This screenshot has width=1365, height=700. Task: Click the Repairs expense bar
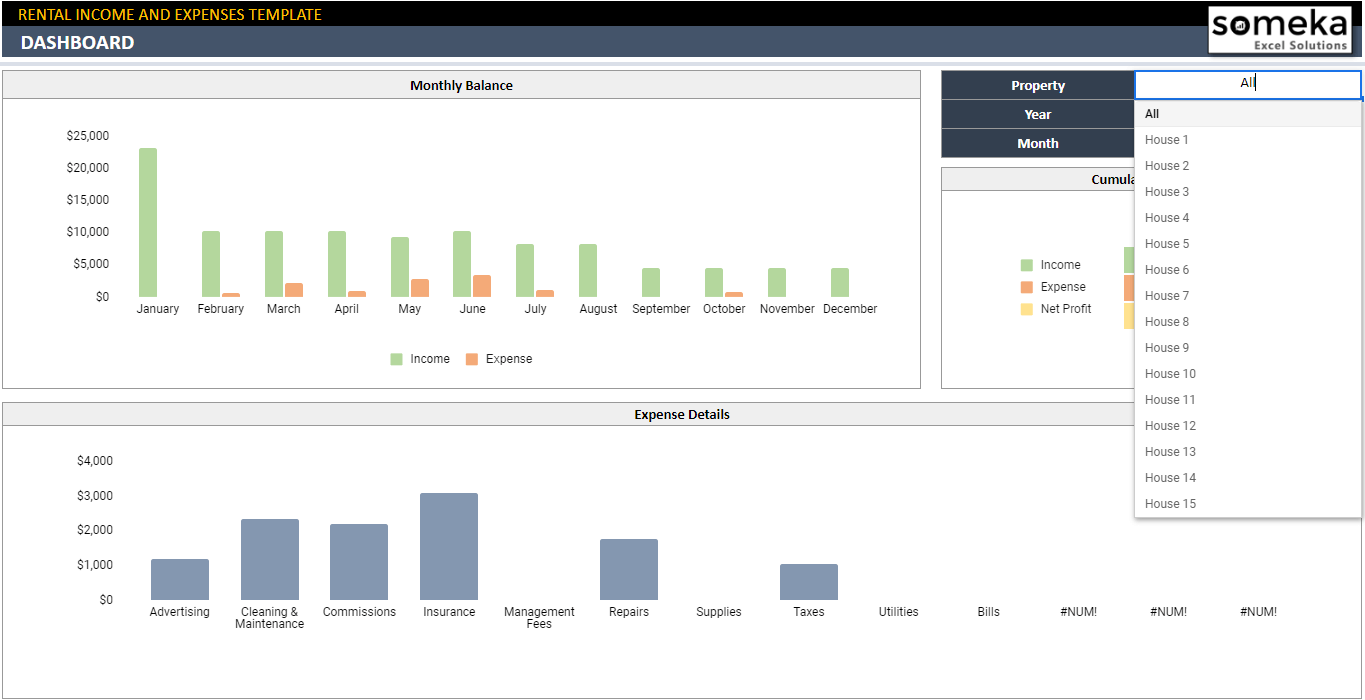pos(629,569)
